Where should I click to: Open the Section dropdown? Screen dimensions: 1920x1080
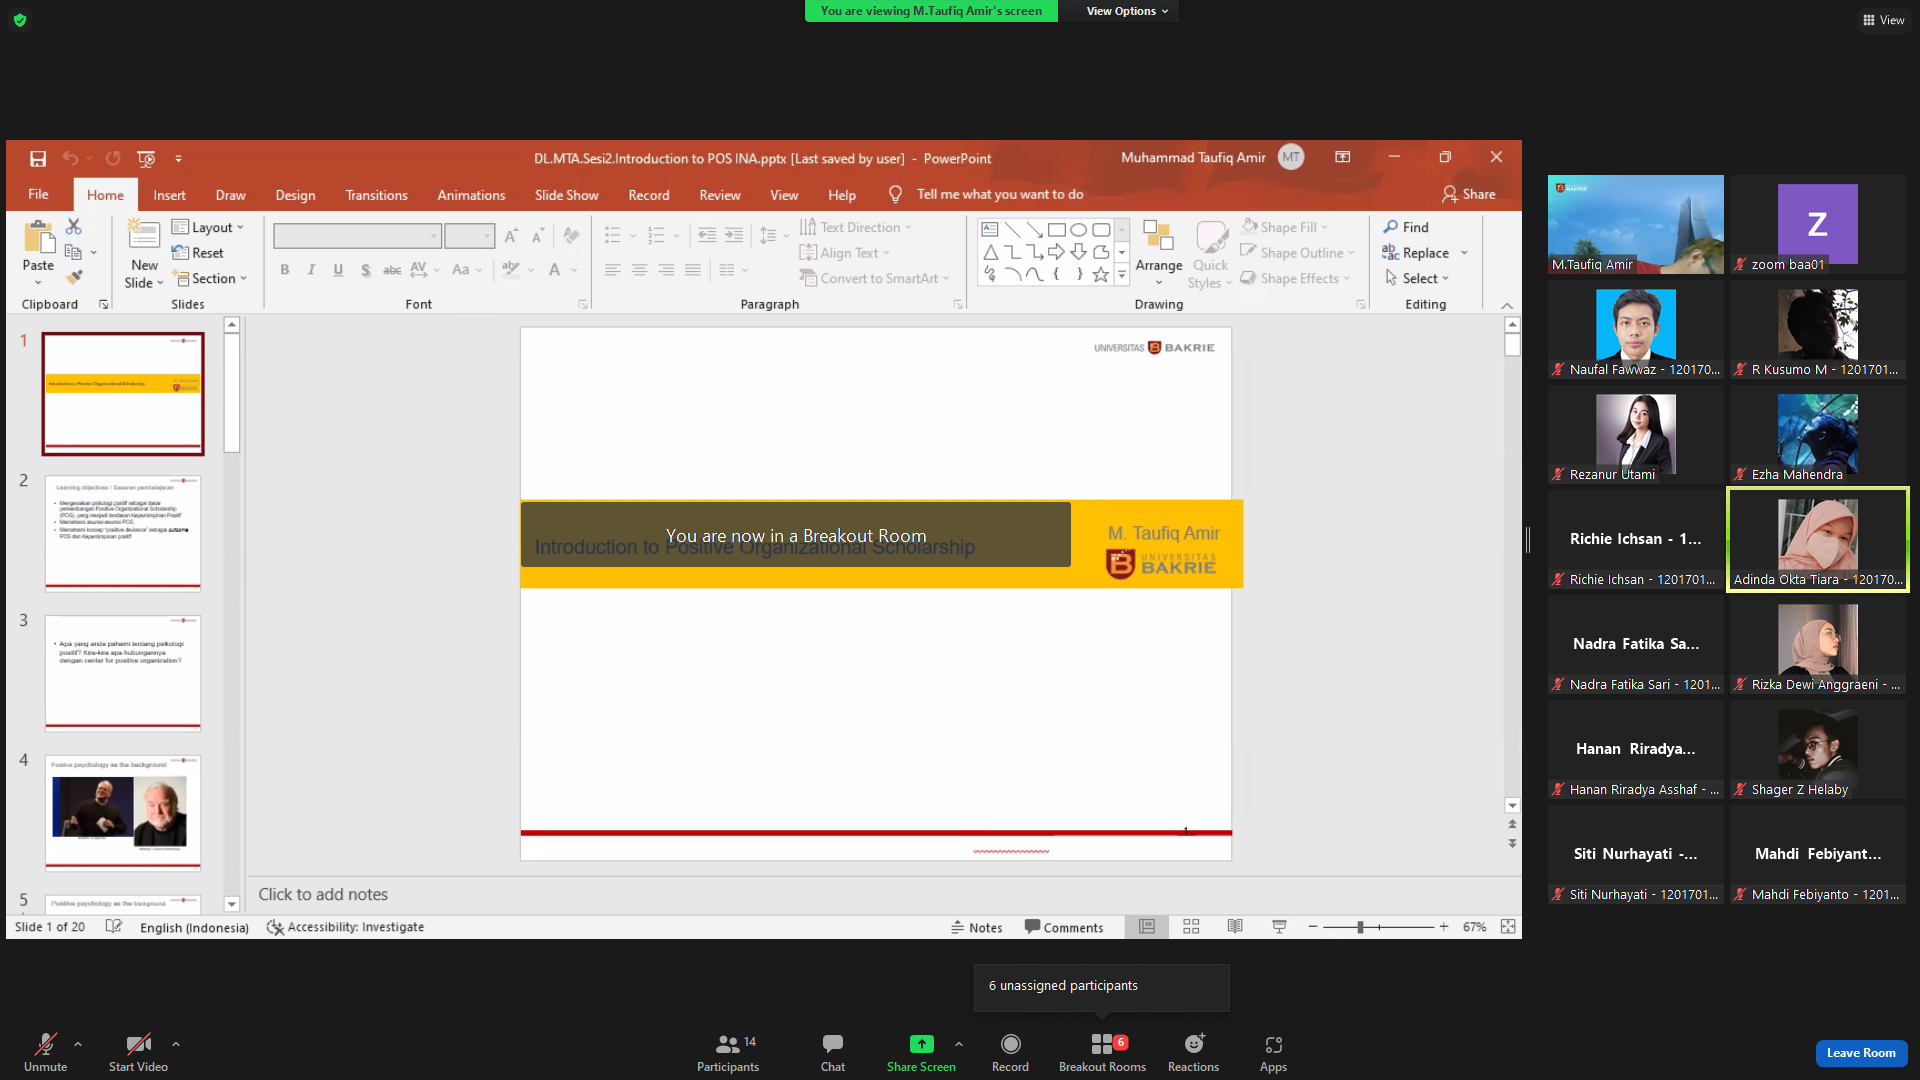tap(210, 278)
